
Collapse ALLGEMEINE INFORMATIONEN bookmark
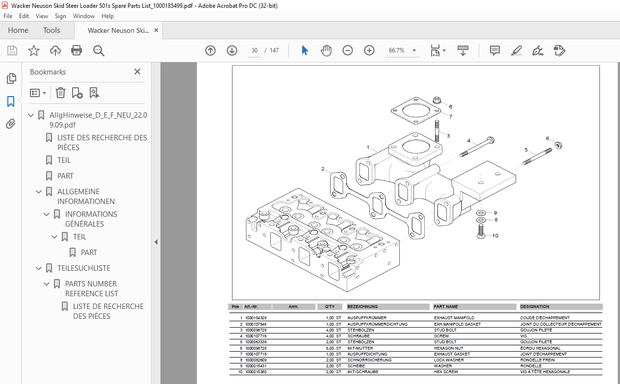[x=39, y=191]
